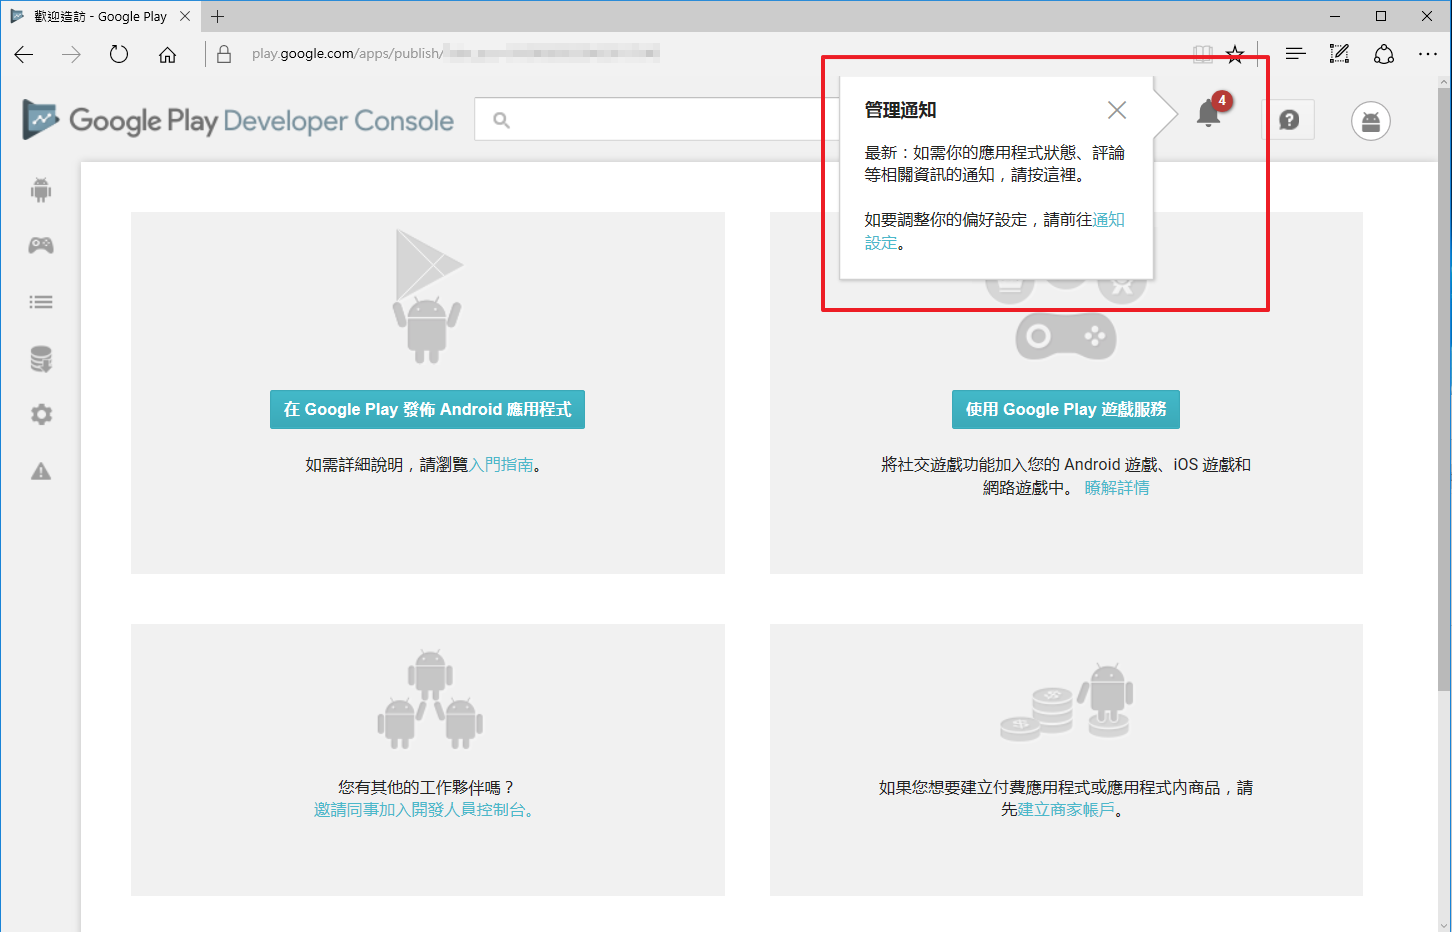
Task: Open the 入門指南 link
Action: [501, 465]
